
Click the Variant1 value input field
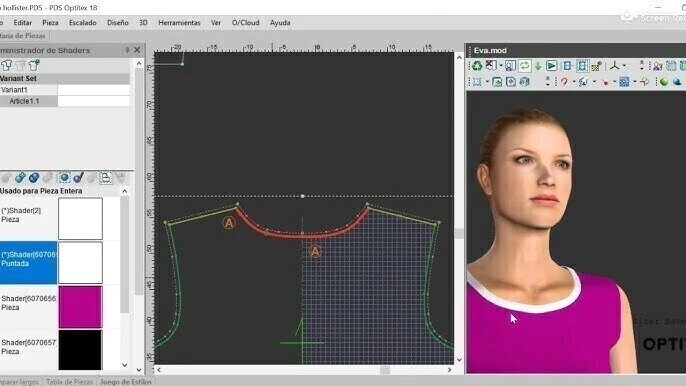coord(94,90)
